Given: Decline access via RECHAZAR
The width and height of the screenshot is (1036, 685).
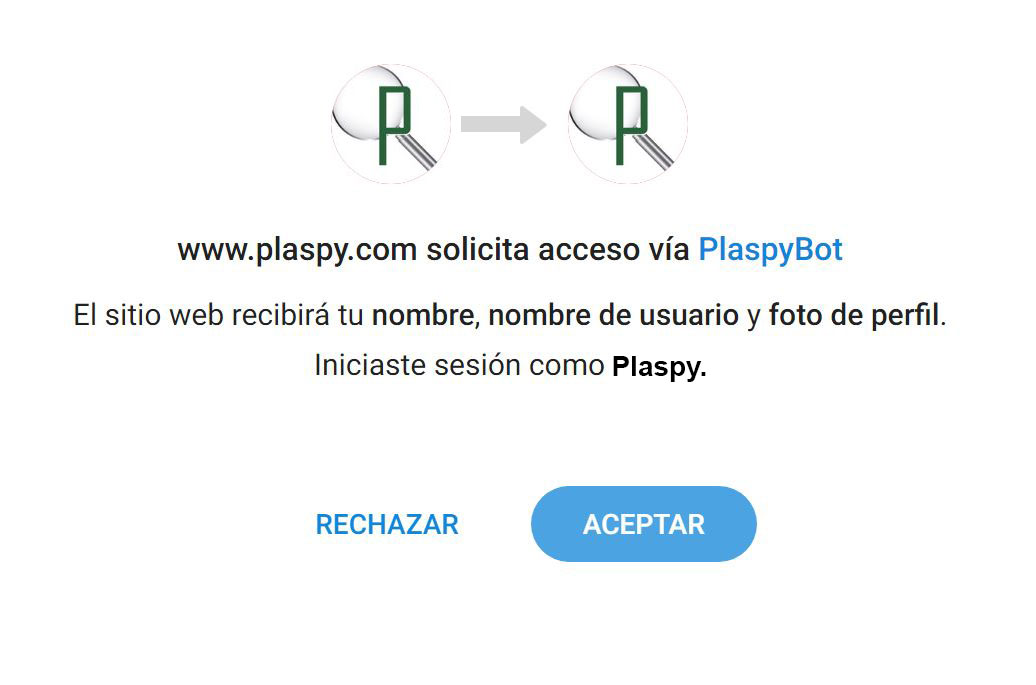Looking at the screenshot, I should 387,524.
